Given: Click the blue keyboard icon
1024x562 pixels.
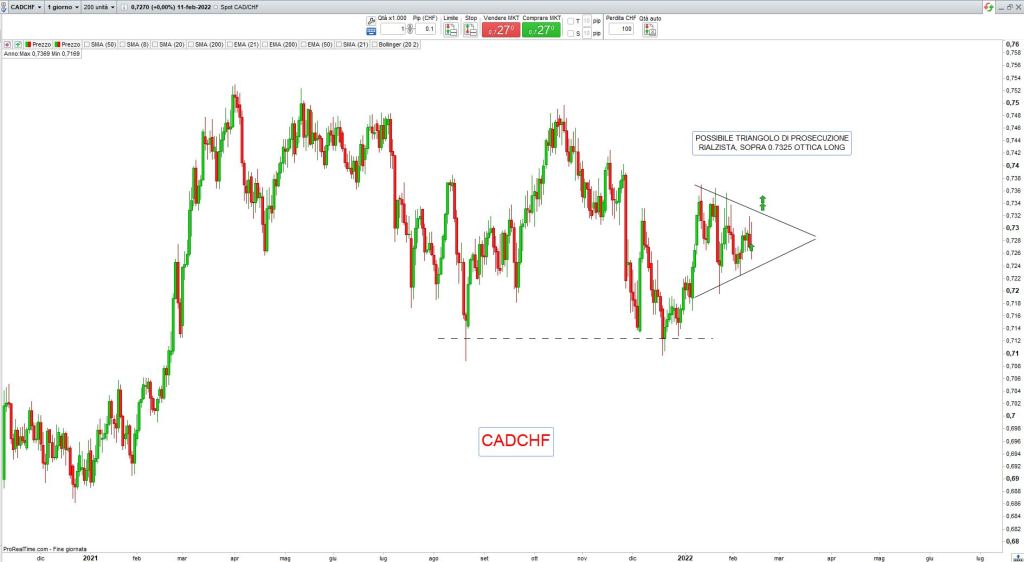Looking at the screenshot, I should pos(371,31).
